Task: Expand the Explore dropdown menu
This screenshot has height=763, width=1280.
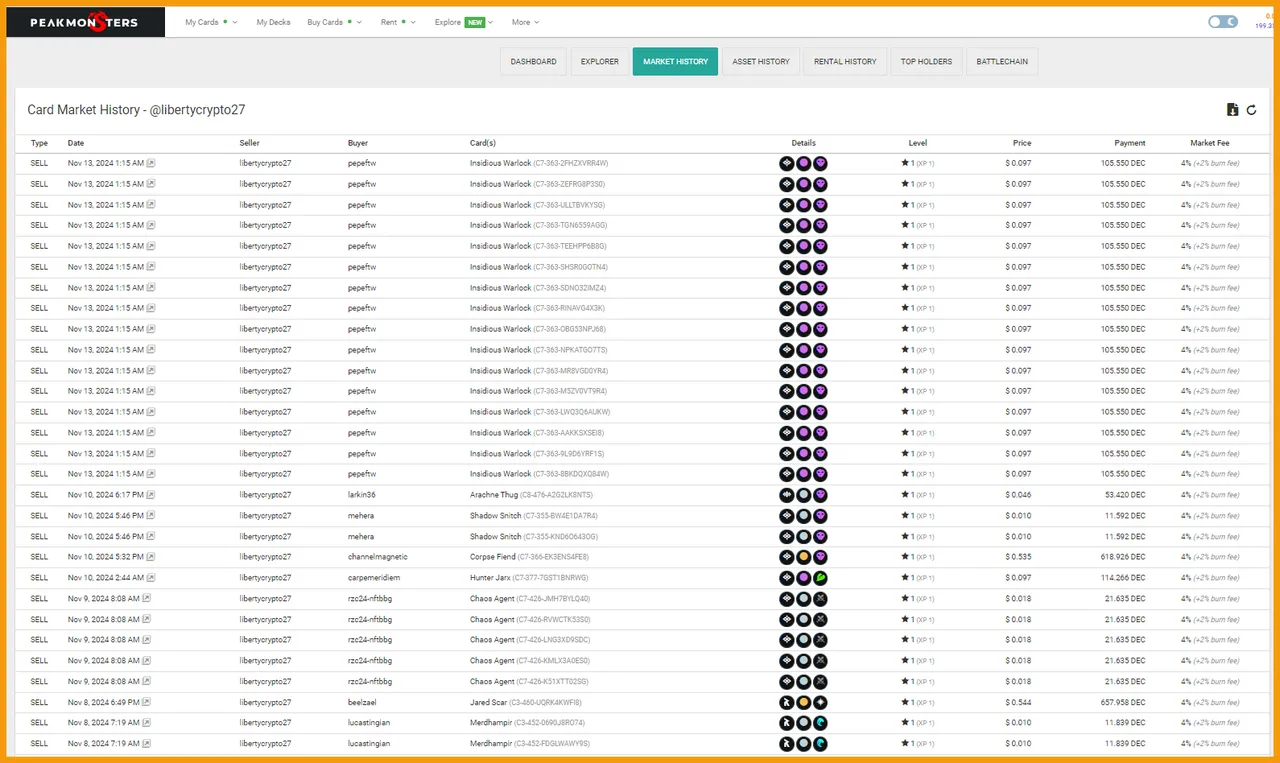Action: (x=466, y=22)
